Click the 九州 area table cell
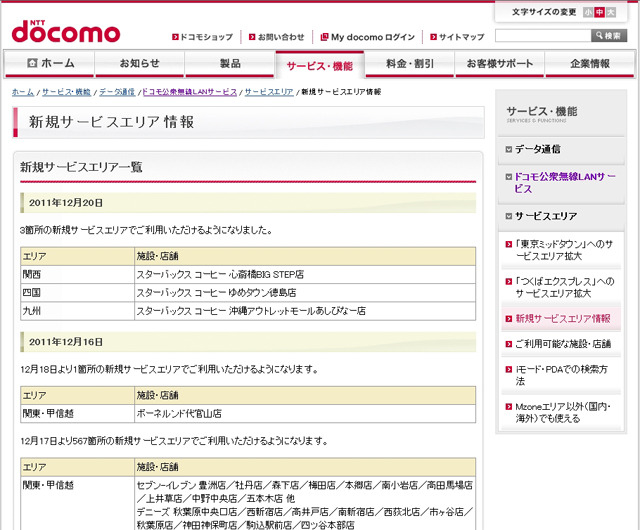 (x=78, y=311)
